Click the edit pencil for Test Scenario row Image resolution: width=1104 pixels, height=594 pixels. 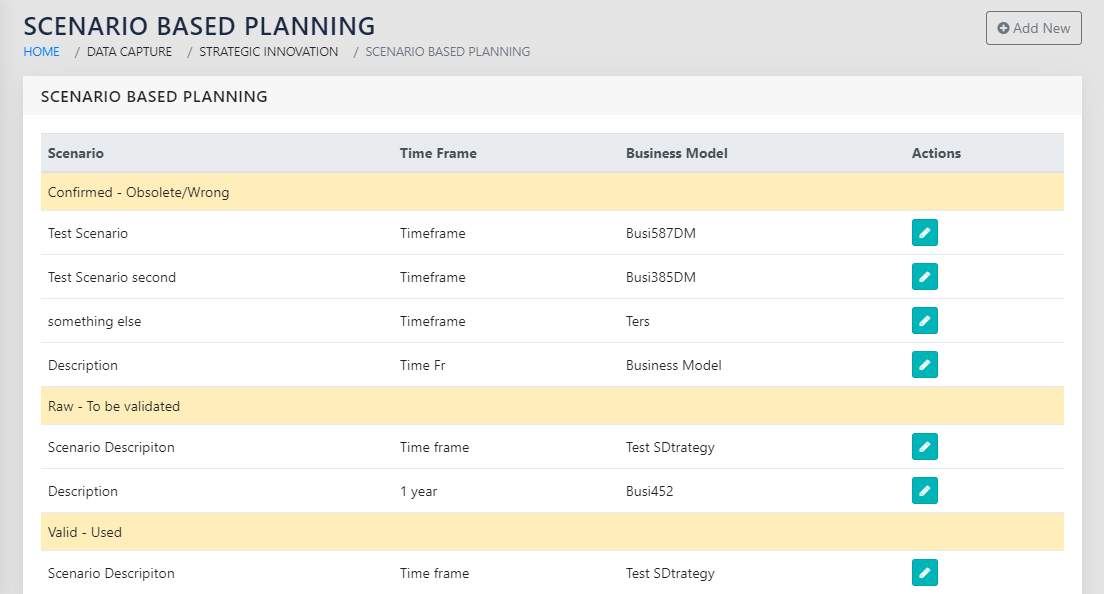click(x=924, y=233)
